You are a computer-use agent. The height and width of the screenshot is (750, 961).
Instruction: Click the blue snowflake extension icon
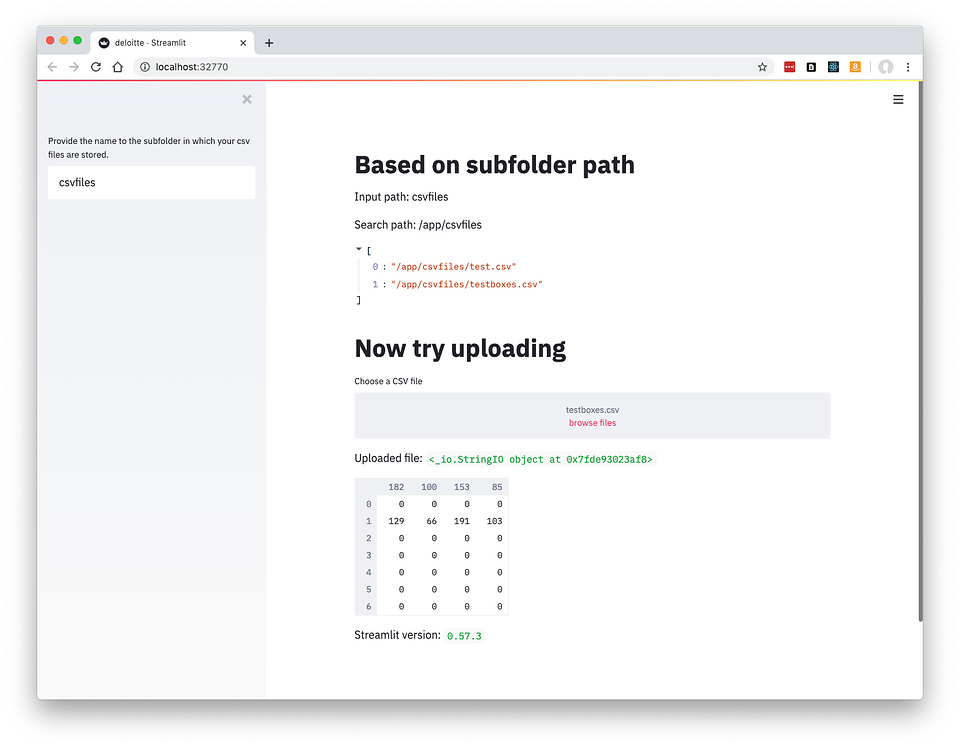[x=833, y=66]
